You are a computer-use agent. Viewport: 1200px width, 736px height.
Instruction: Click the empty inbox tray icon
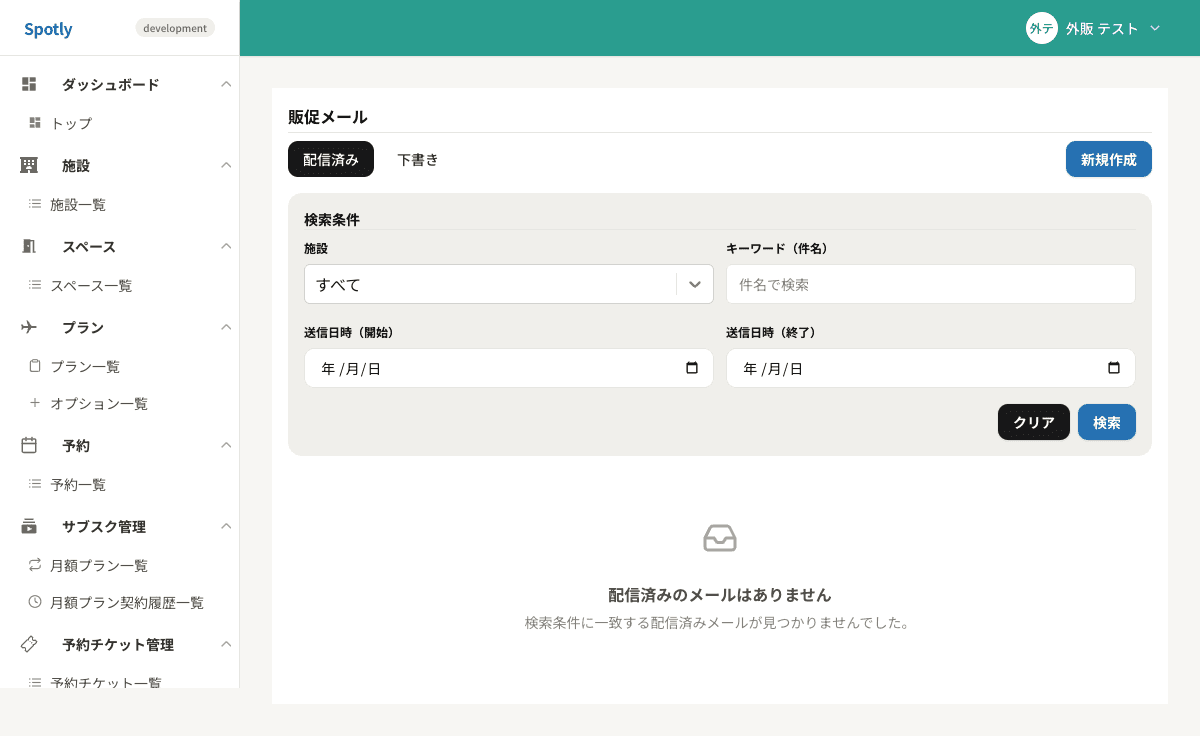(720, 538)
